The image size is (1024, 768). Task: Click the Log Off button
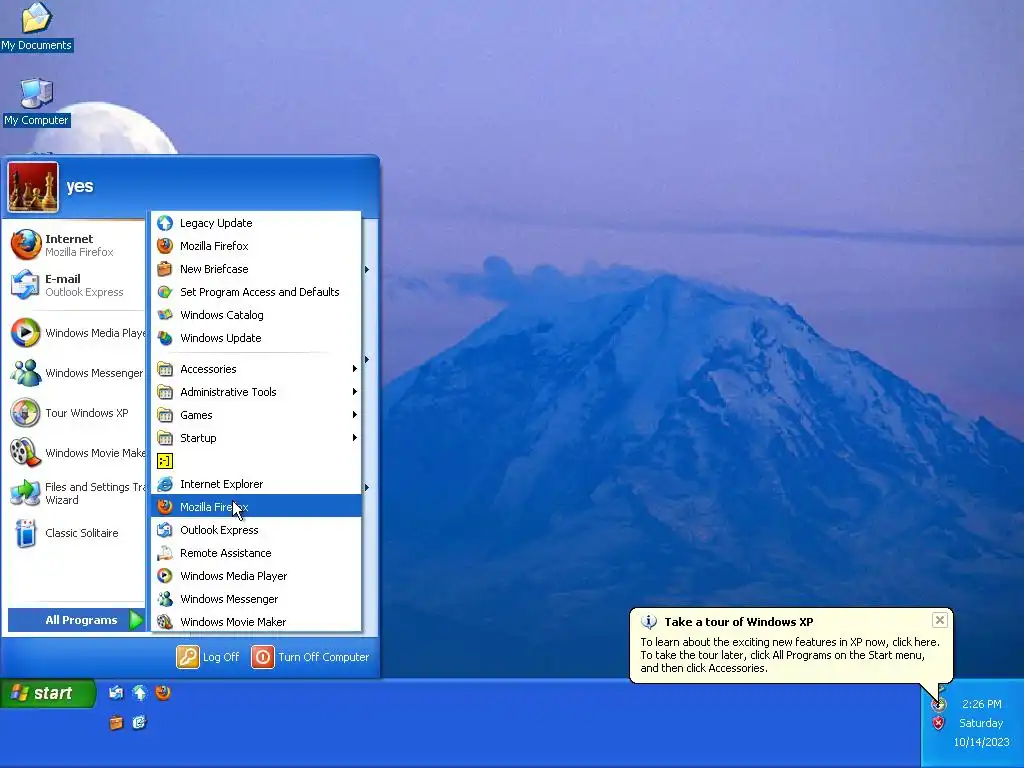tap(208, 657)
